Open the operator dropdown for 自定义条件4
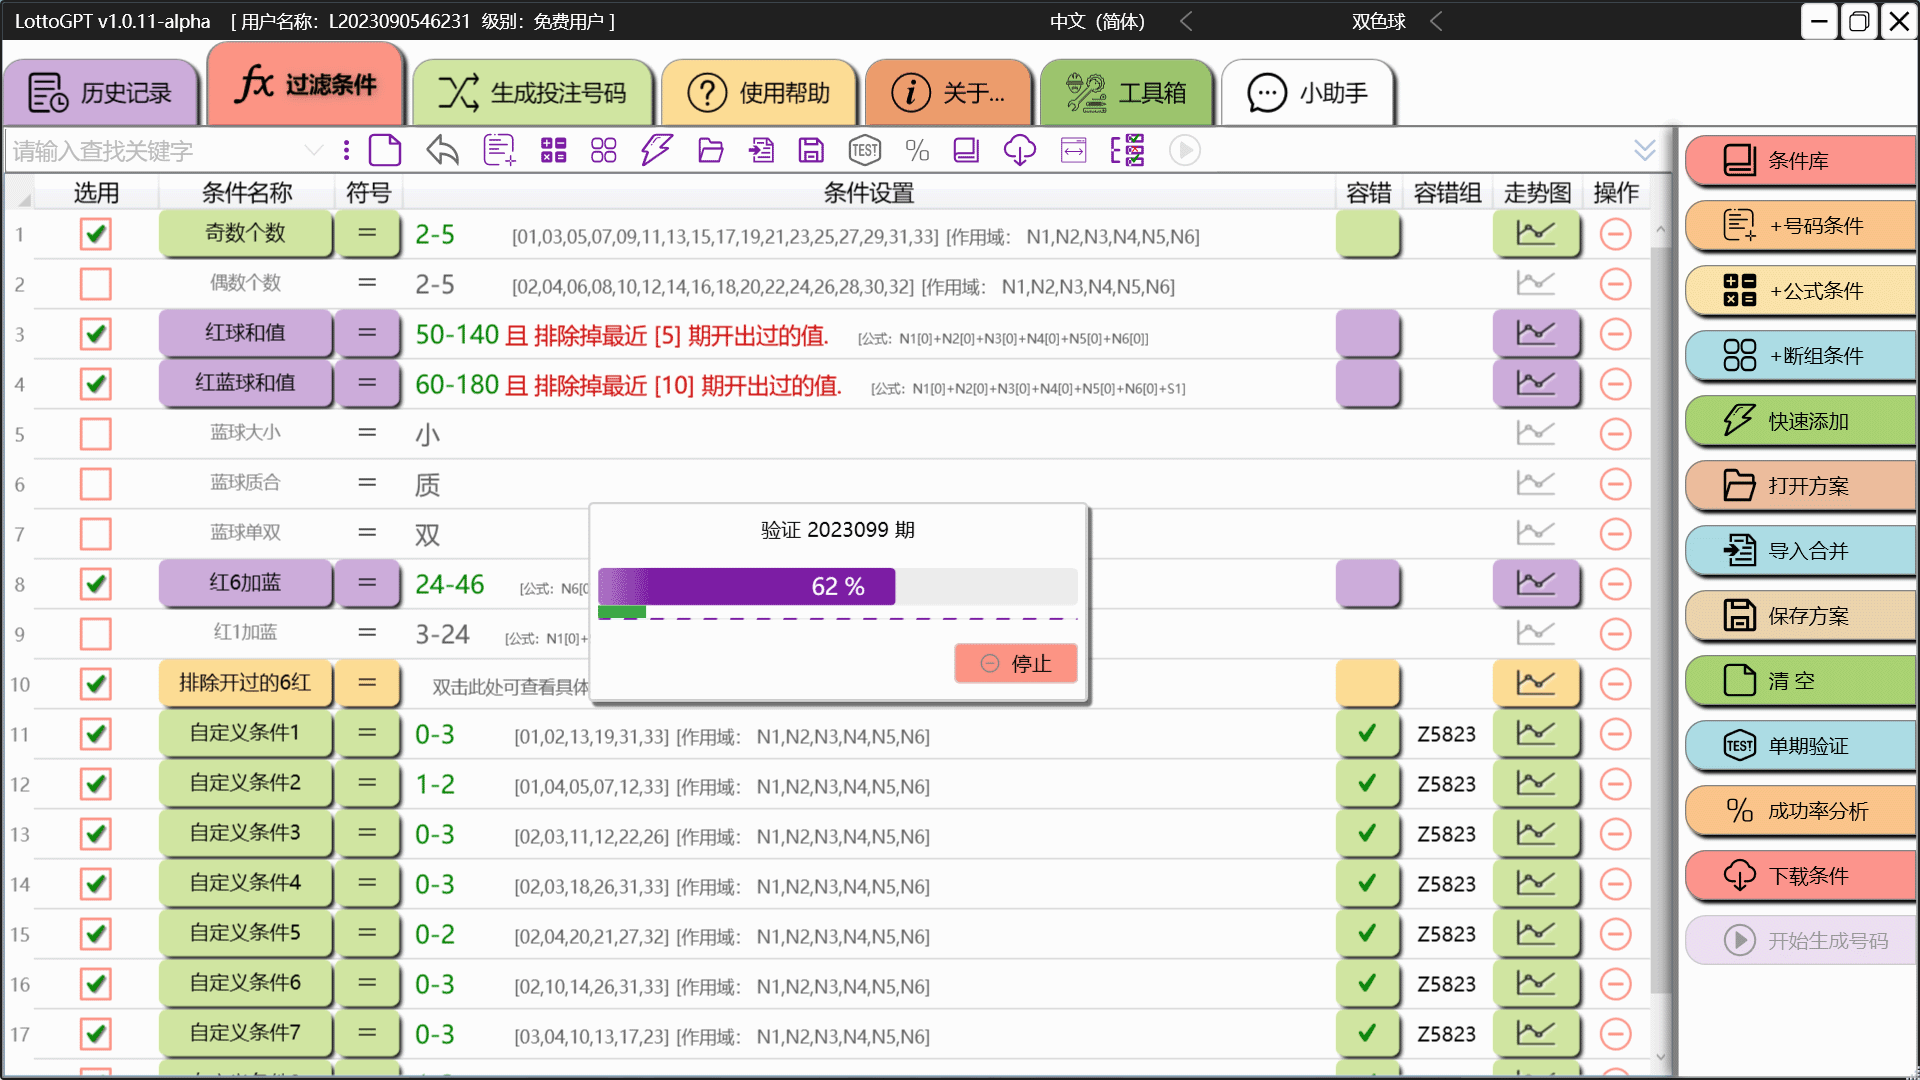This screenshot has width=1920, height=1080. pyautogui.click(x=367, y=884)
